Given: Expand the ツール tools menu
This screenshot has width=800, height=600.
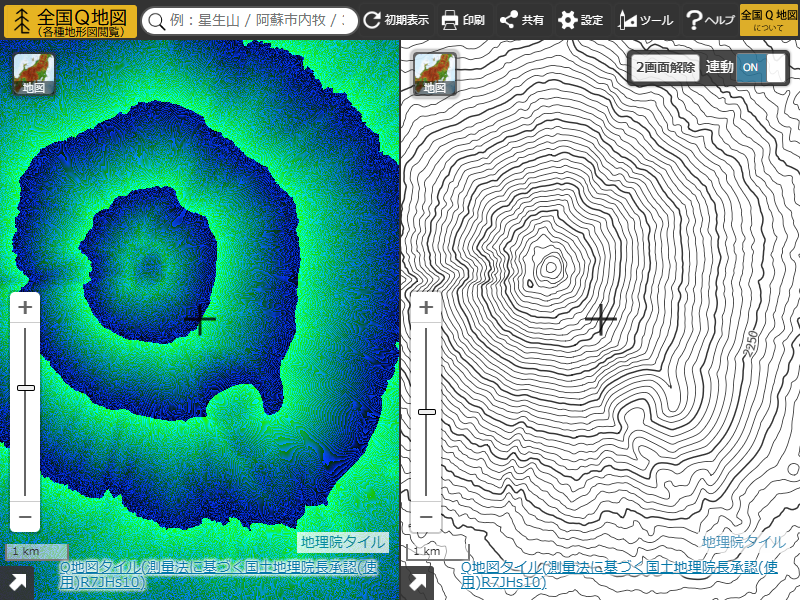Looking at the screenshot, I should pyautogui.click(x=645, y=20).
